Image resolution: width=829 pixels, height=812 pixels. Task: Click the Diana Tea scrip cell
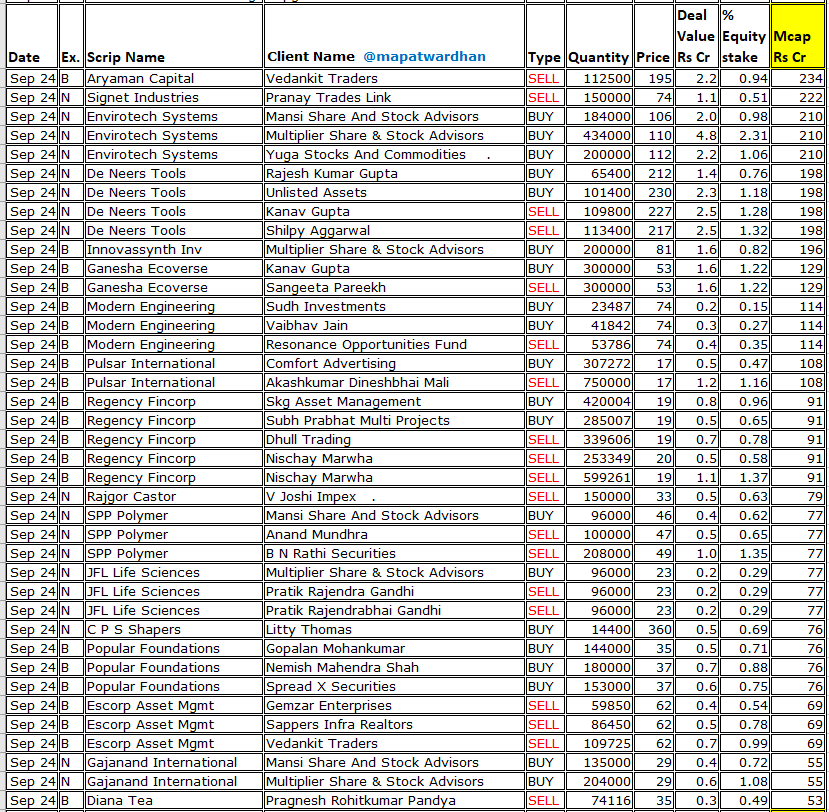click(173, 801)
